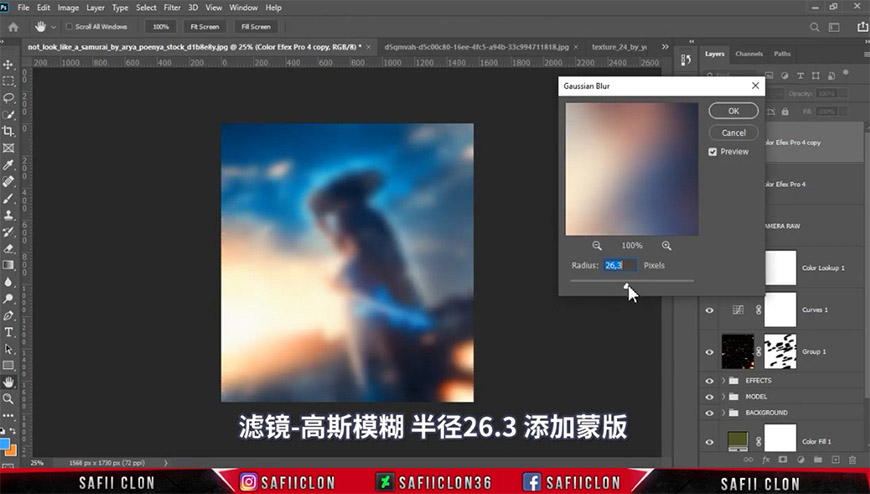
Task: Select the Lasso tool
Action: coord(8,98)
